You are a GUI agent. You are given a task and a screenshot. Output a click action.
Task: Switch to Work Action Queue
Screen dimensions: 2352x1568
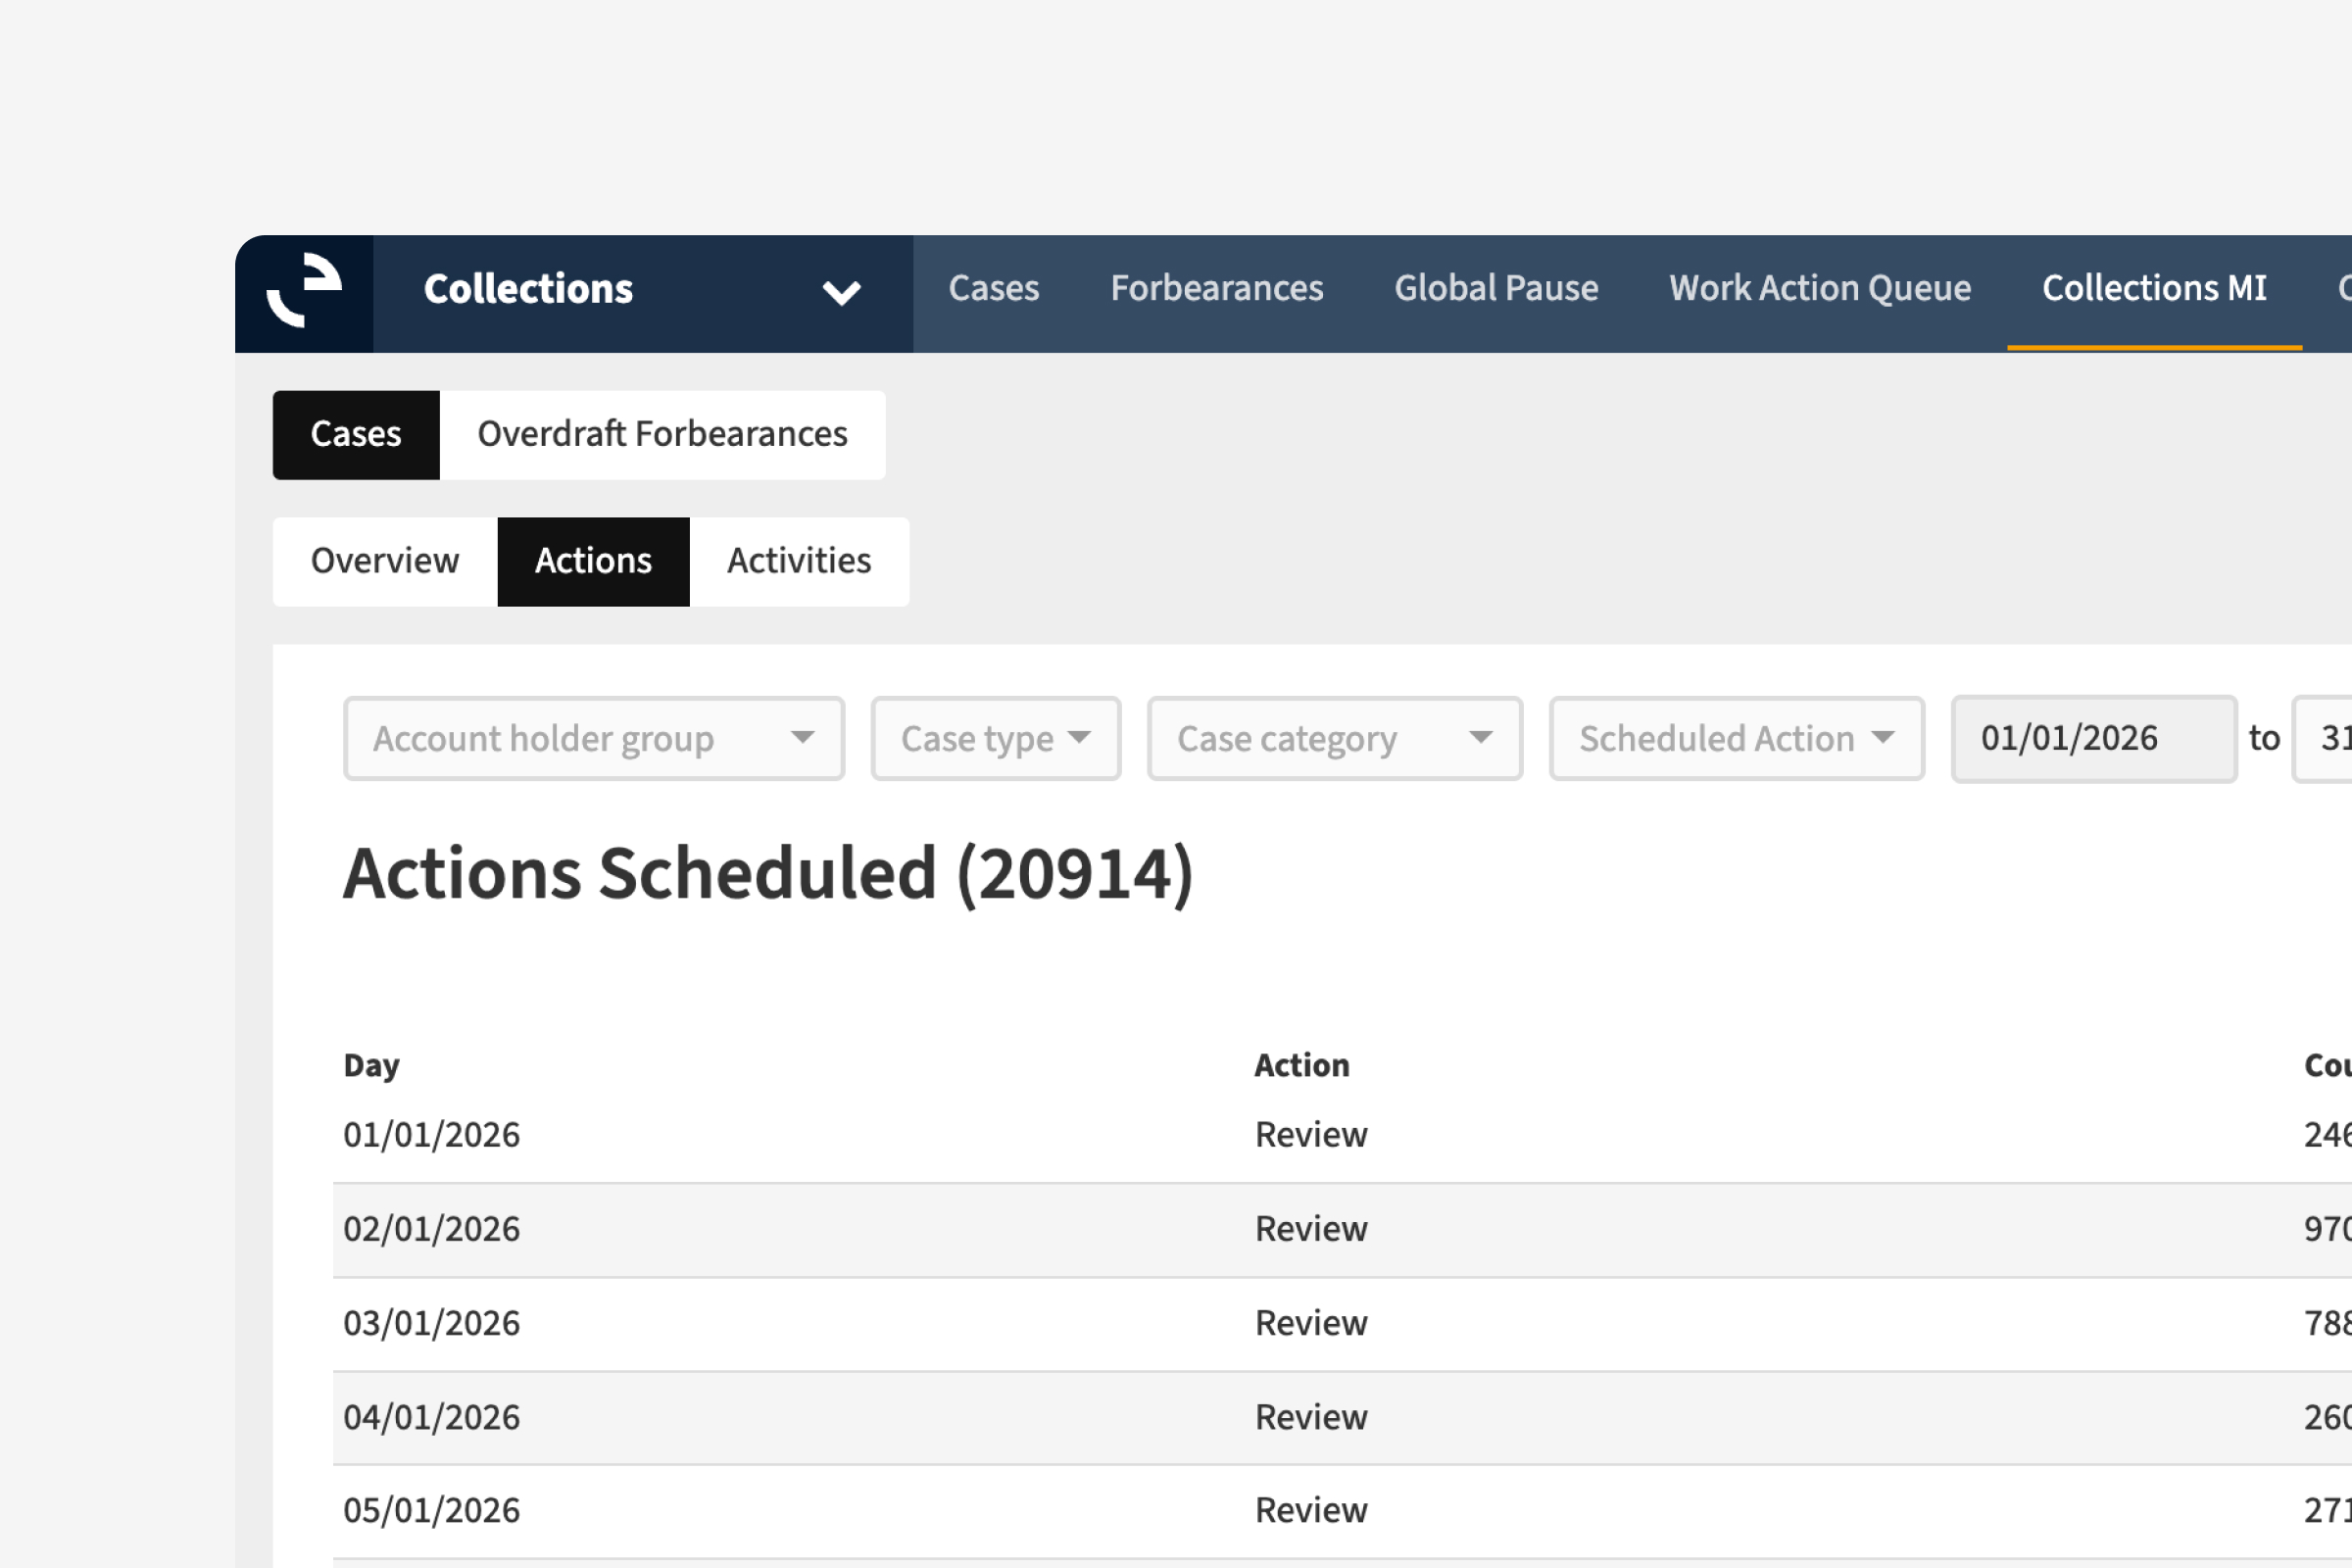(x=1819, y=289)
